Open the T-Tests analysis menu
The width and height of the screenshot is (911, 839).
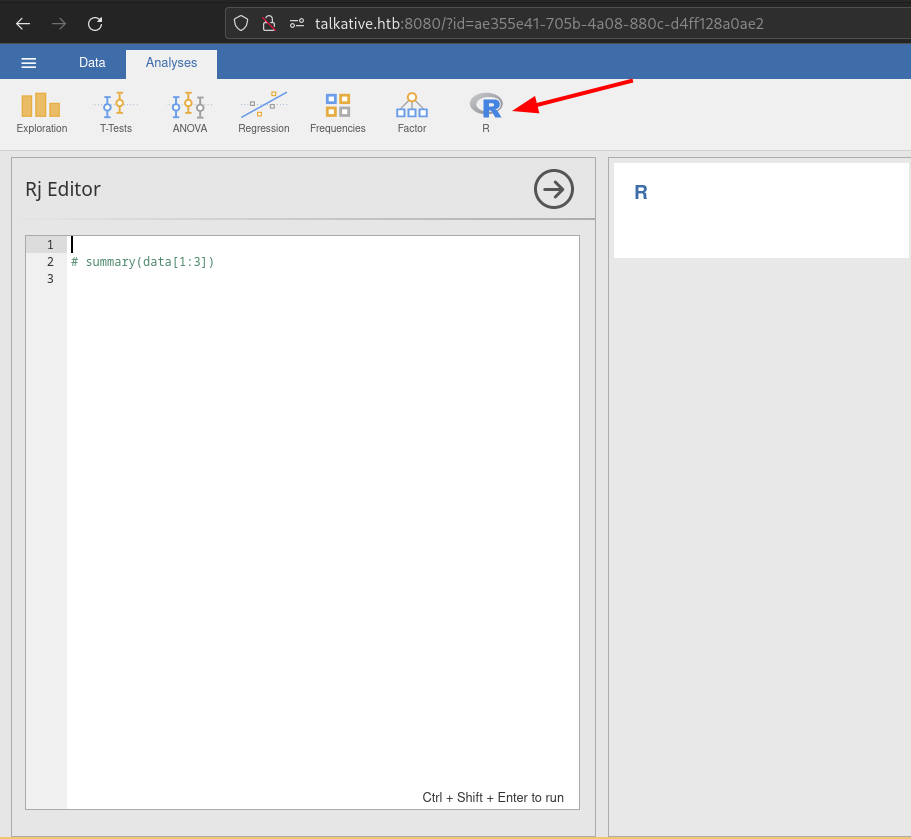click(x=116, y=112)
